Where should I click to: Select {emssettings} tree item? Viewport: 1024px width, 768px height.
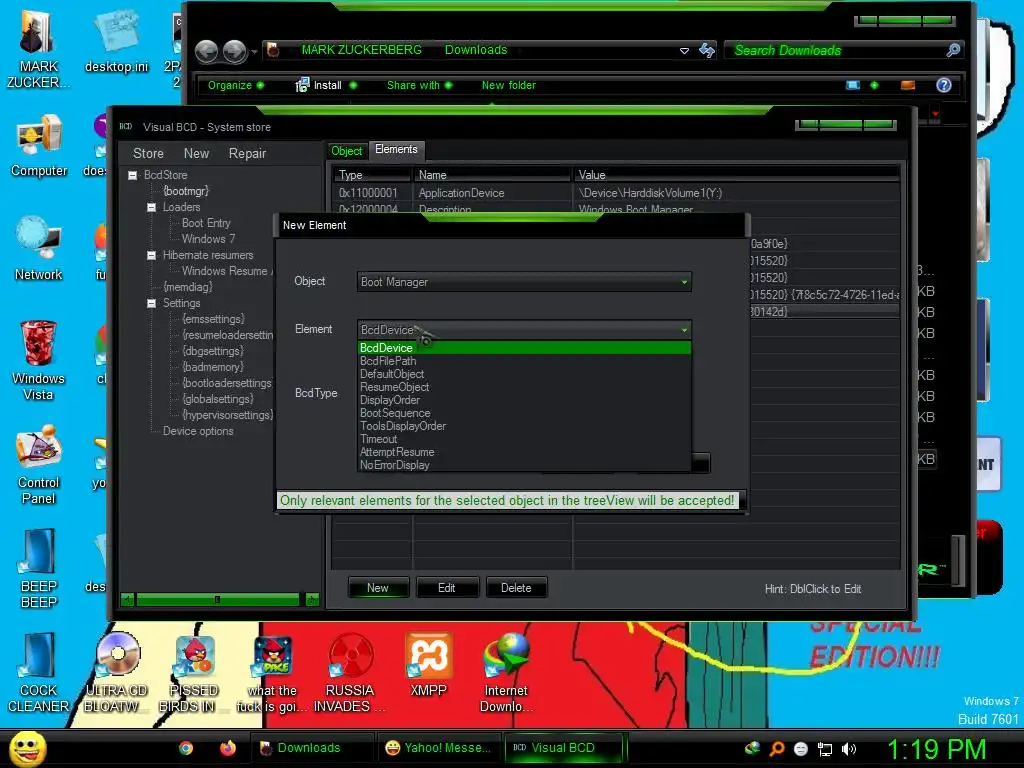coord(214,319)
